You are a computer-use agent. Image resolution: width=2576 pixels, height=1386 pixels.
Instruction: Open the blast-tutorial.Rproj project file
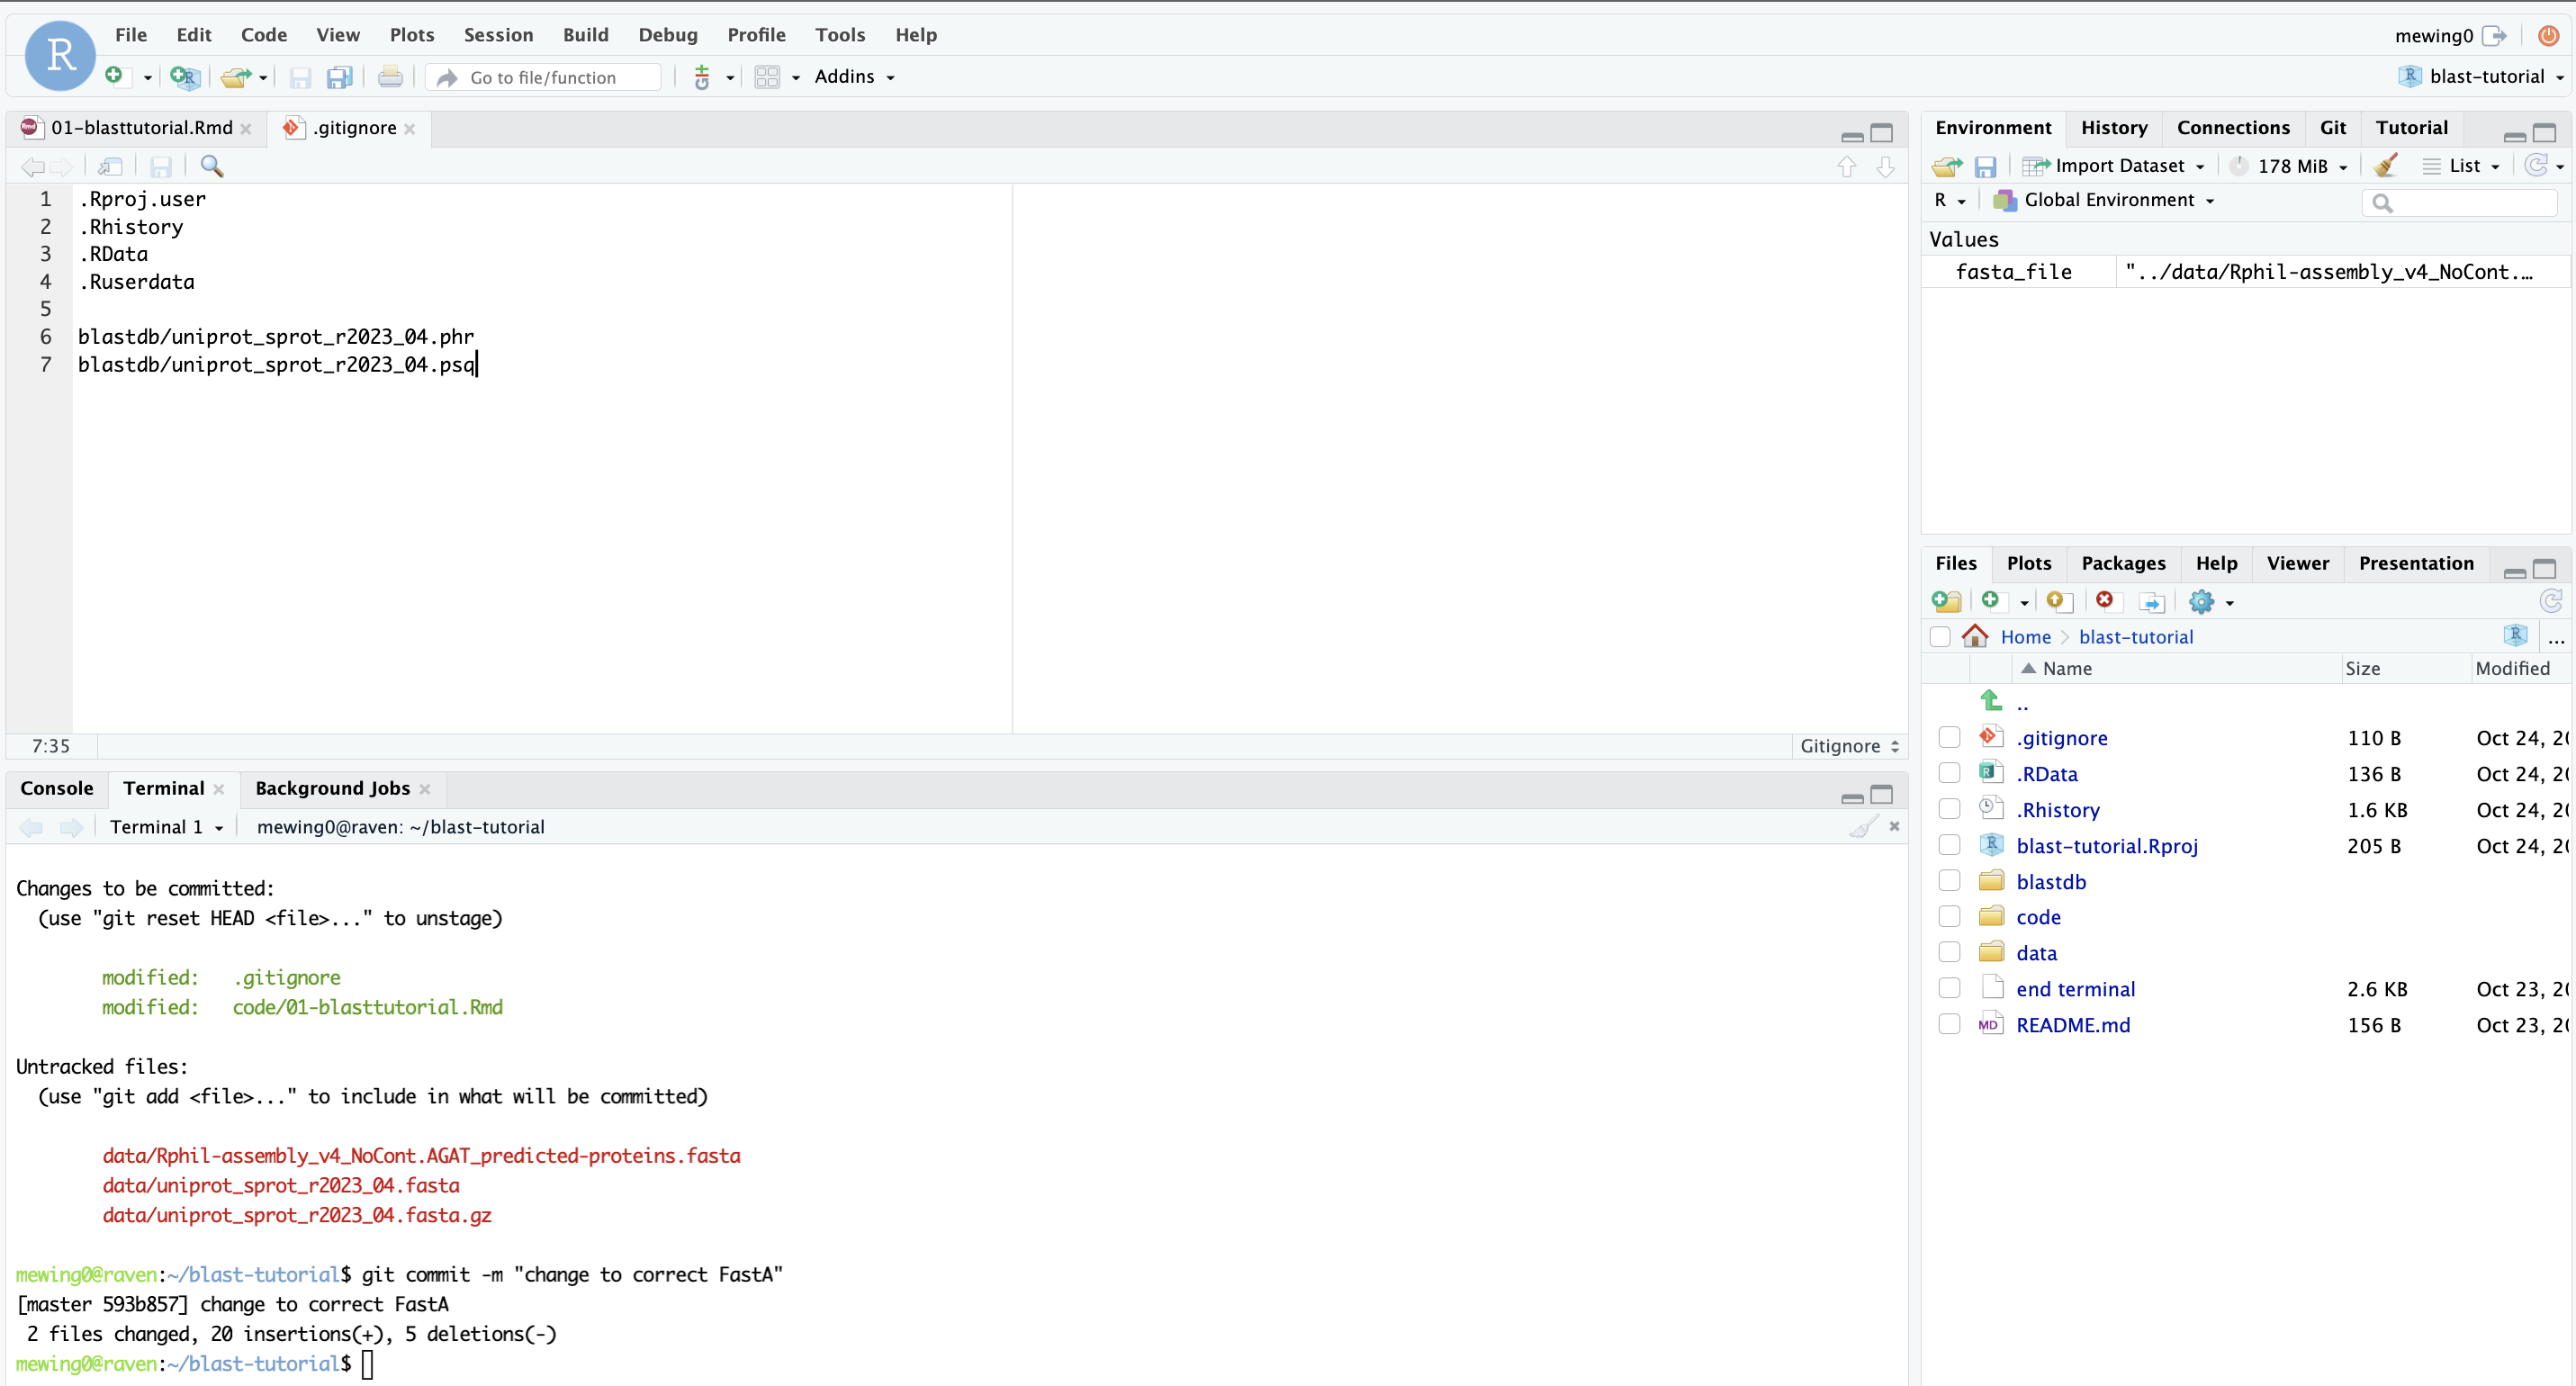pyautogui.click(x=2107, y=845)
